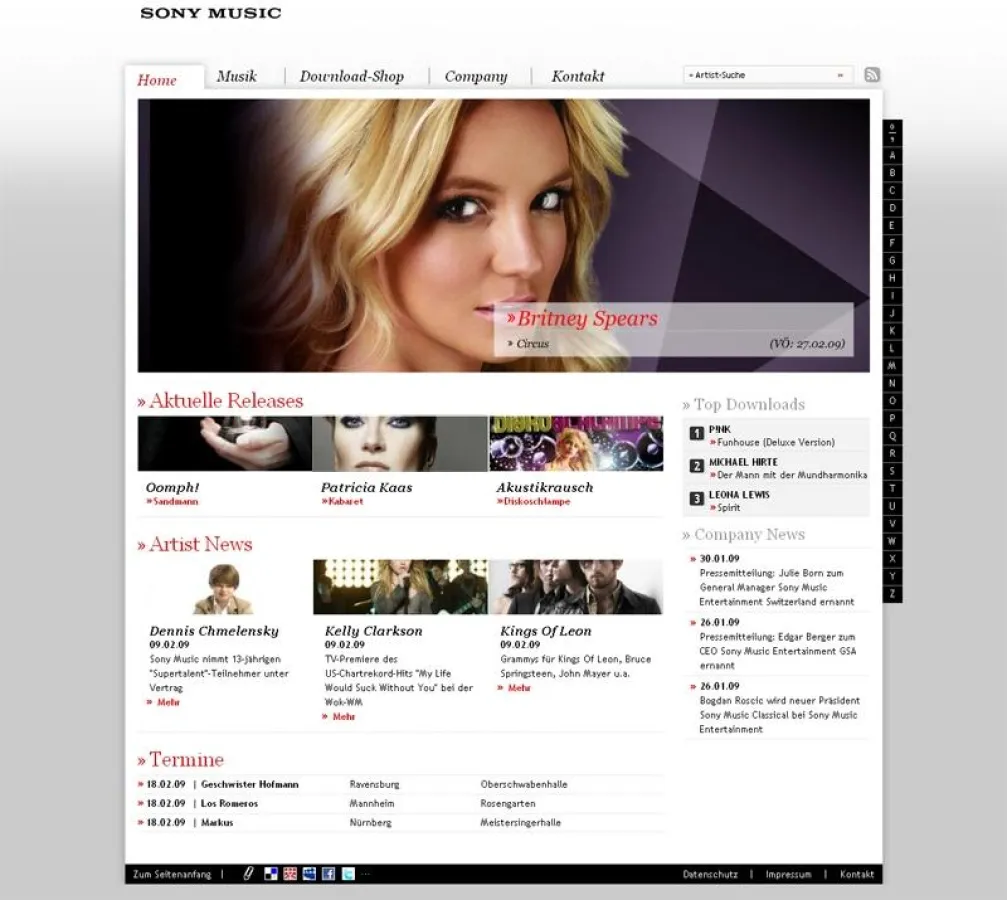Screen dimensions: 1007x900
Task: Click the Mister Wong icon in the footer
Action: tap(289, 873)
